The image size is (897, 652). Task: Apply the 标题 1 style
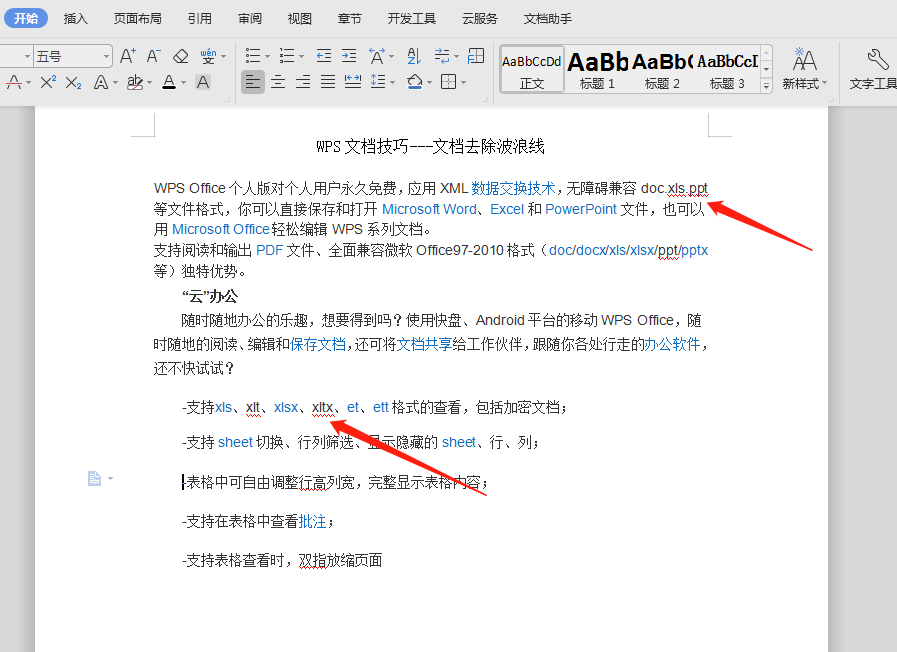(x=597, y=69)
